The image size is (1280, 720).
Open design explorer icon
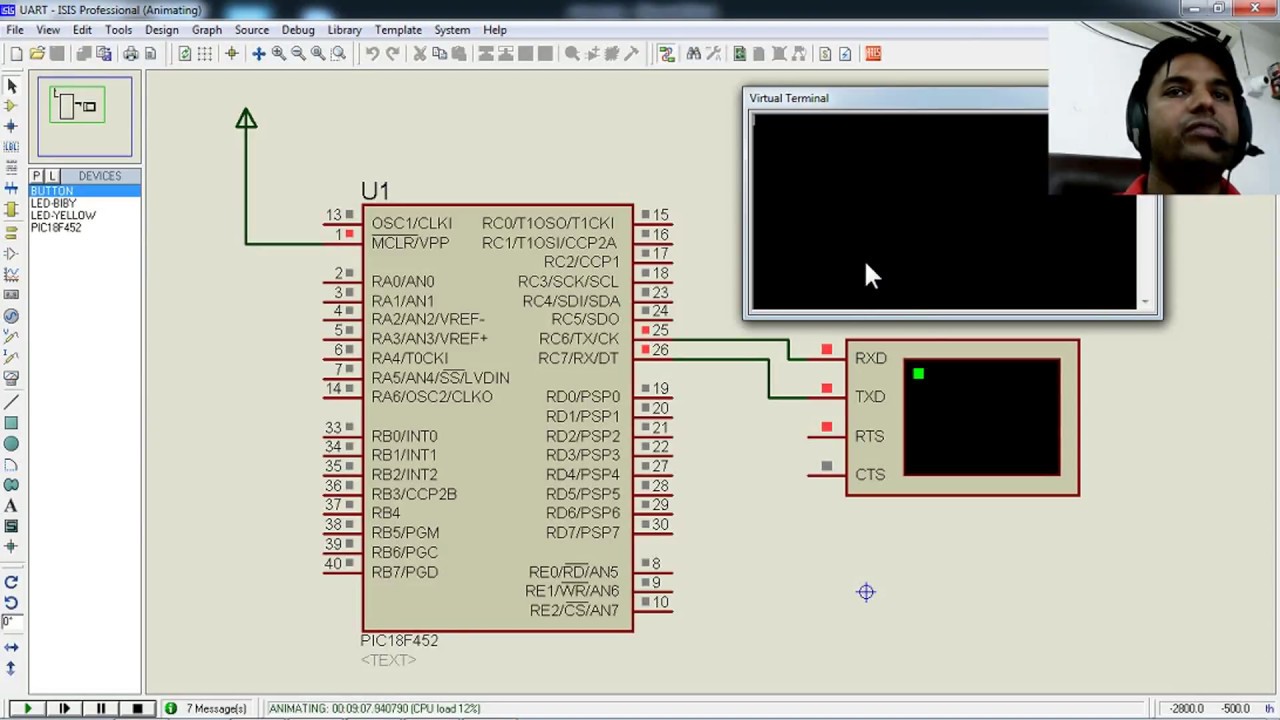point(739,53)
